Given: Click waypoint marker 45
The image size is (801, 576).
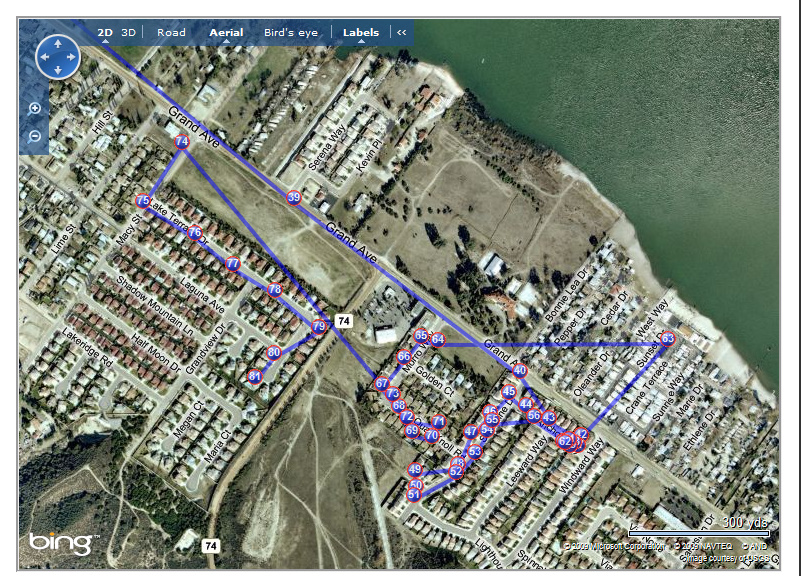Looking at the screenshot, I should [509, 392].
